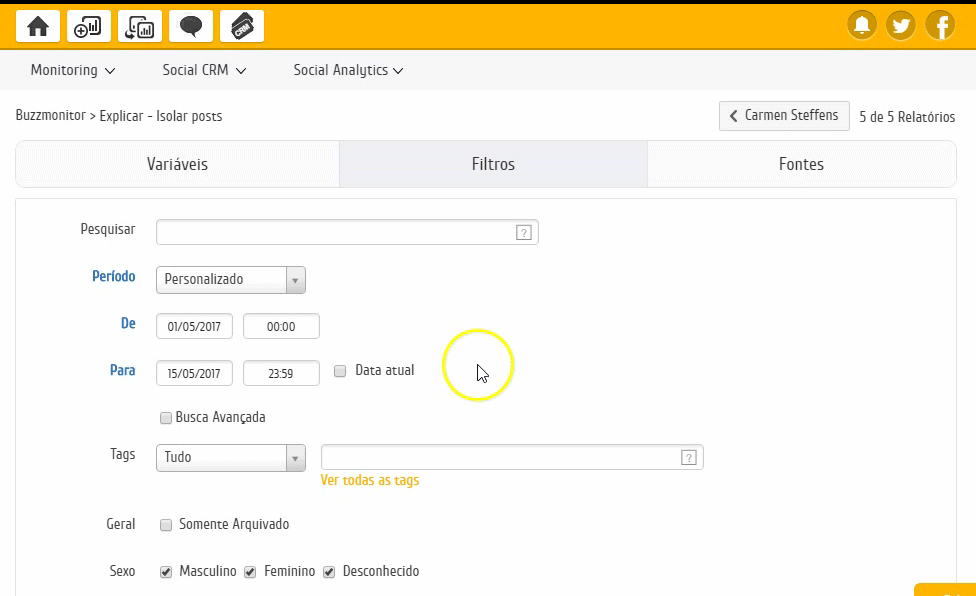Viewport: 976px width, 596px height.
Task: Open the Período dropdown
Action: click(x=231, y=280)
